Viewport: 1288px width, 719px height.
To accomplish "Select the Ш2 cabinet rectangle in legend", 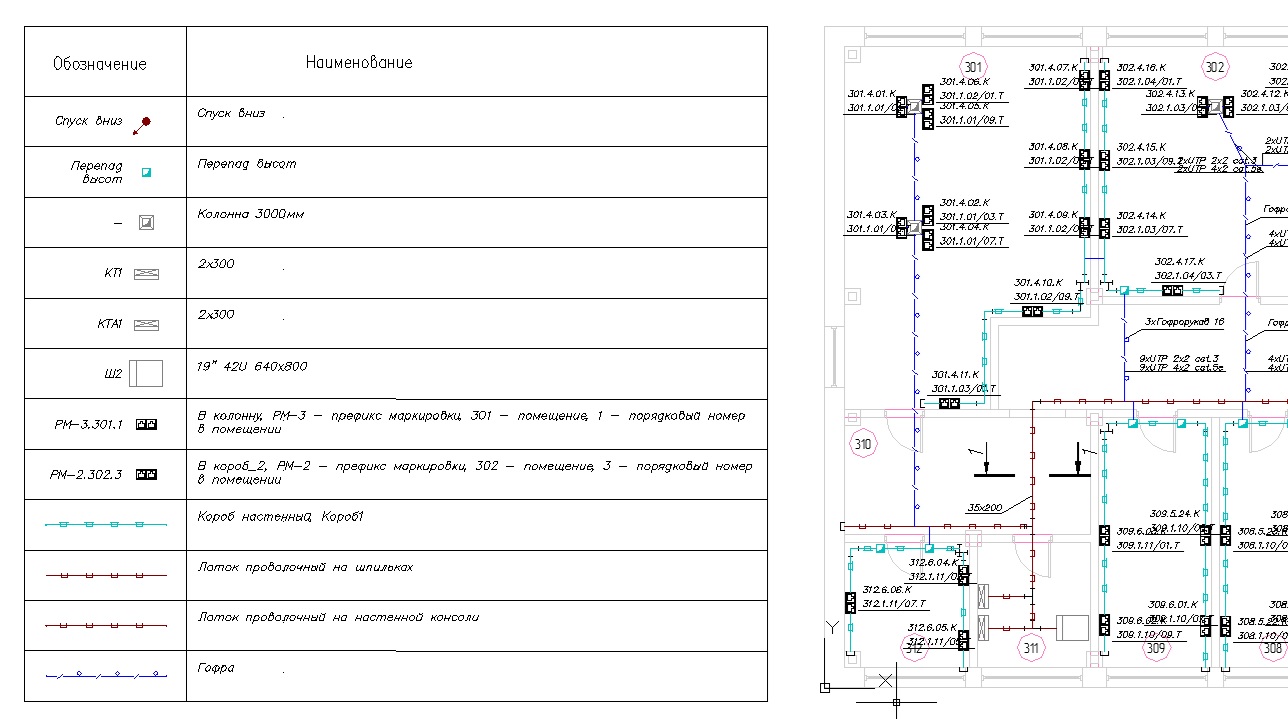I will click(146, 374).
